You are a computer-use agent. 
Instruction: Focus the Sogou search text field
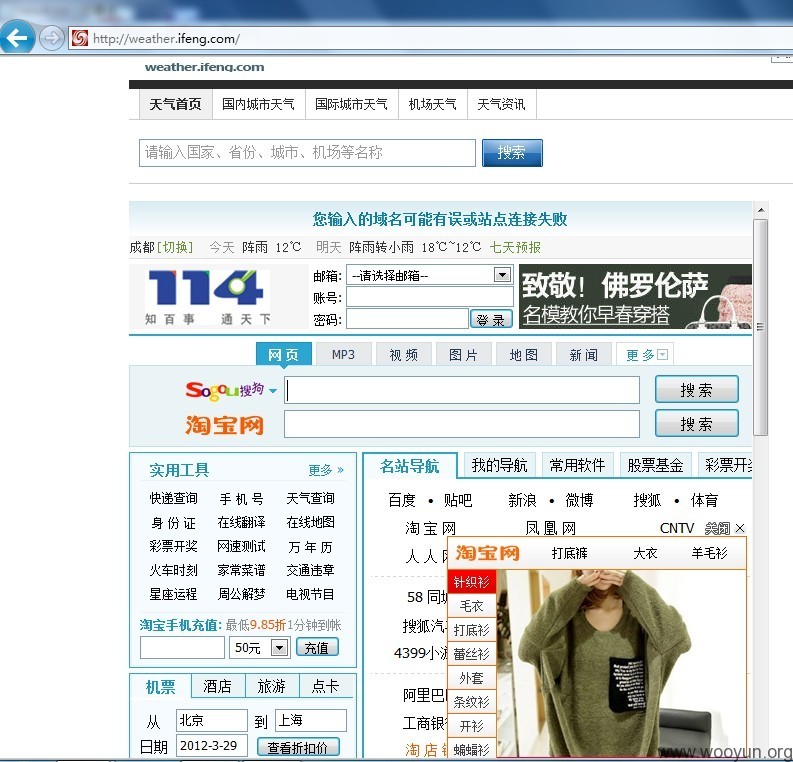click(x=462, y=390)
